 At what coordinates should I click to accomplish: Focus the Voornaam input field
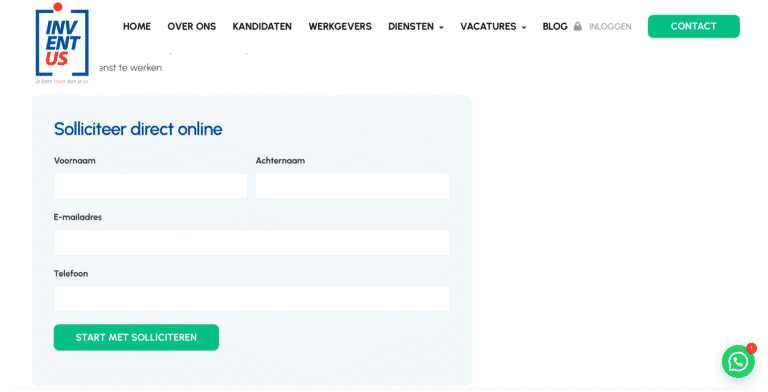pos(151,186)
